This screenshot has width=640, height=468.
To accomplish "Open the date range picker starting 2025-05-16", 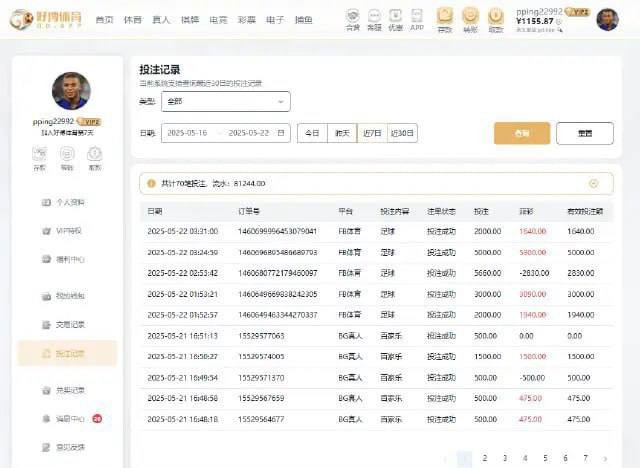I will click(225, 133).
